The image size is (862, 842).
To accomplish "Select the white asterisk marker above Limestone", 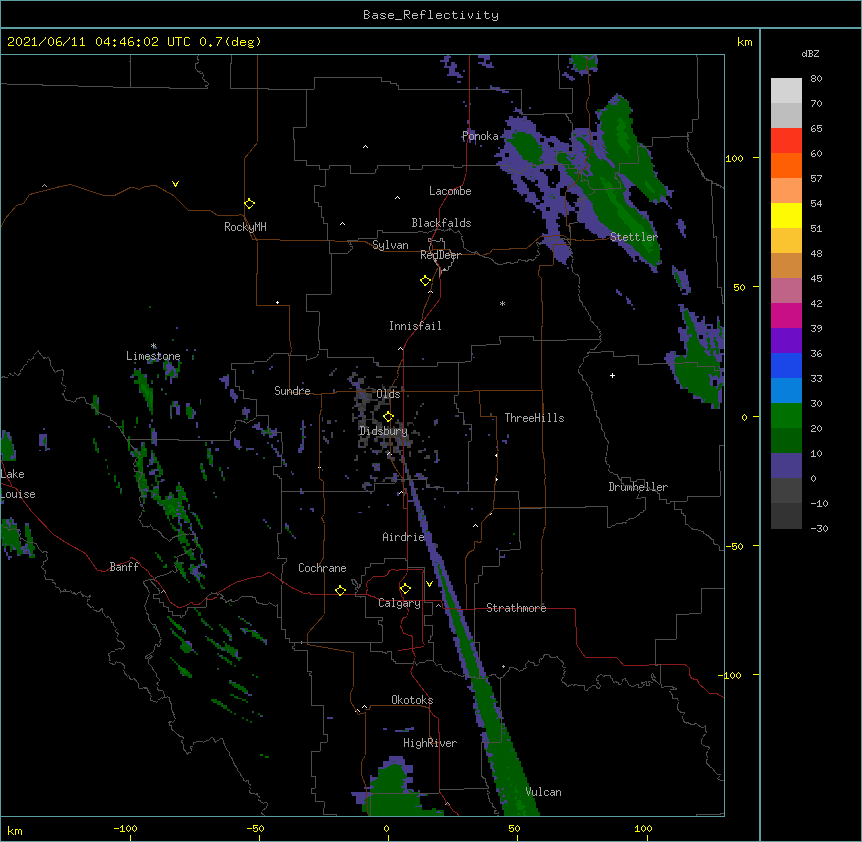I will click(x=154, y=346).
